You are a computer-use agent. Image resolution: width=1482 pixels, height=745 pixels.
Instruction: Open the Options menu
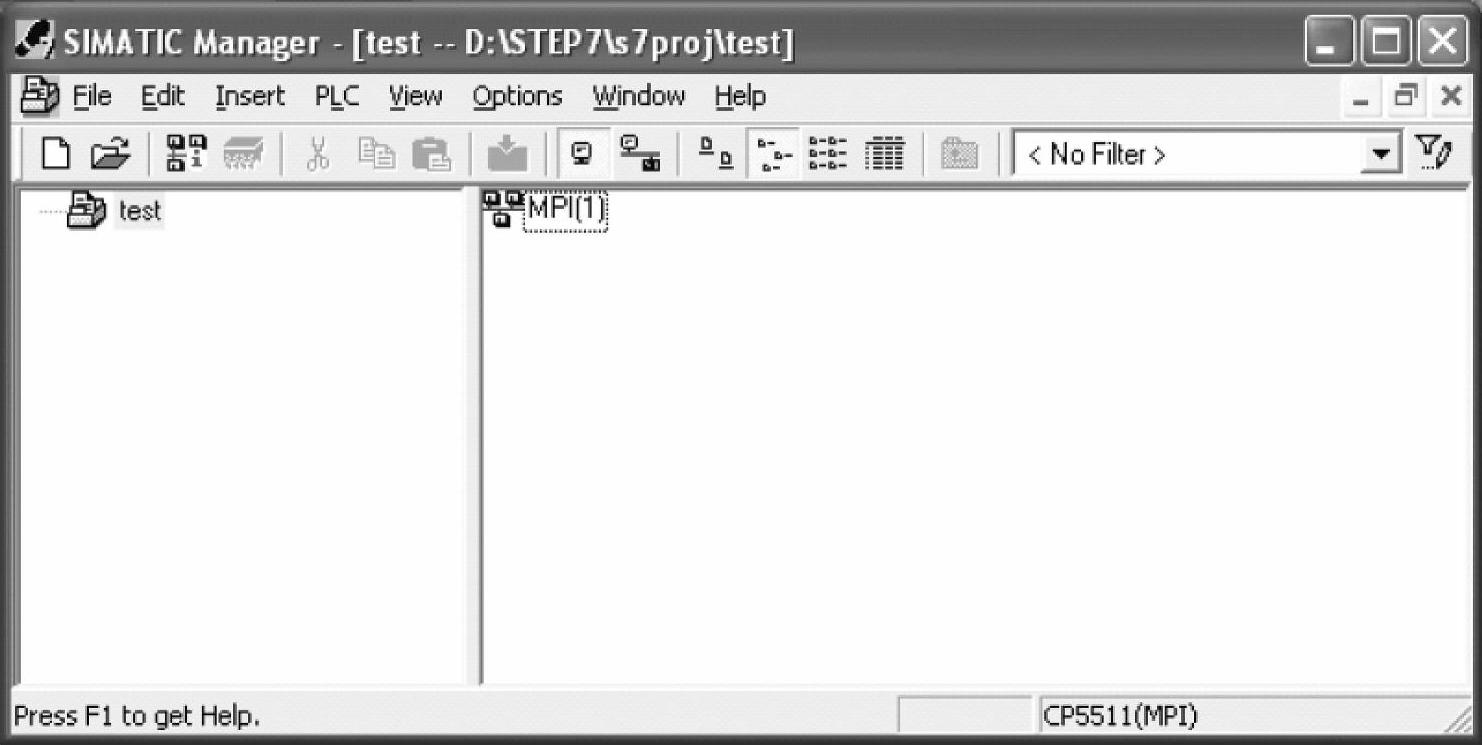tap(517, 97)
